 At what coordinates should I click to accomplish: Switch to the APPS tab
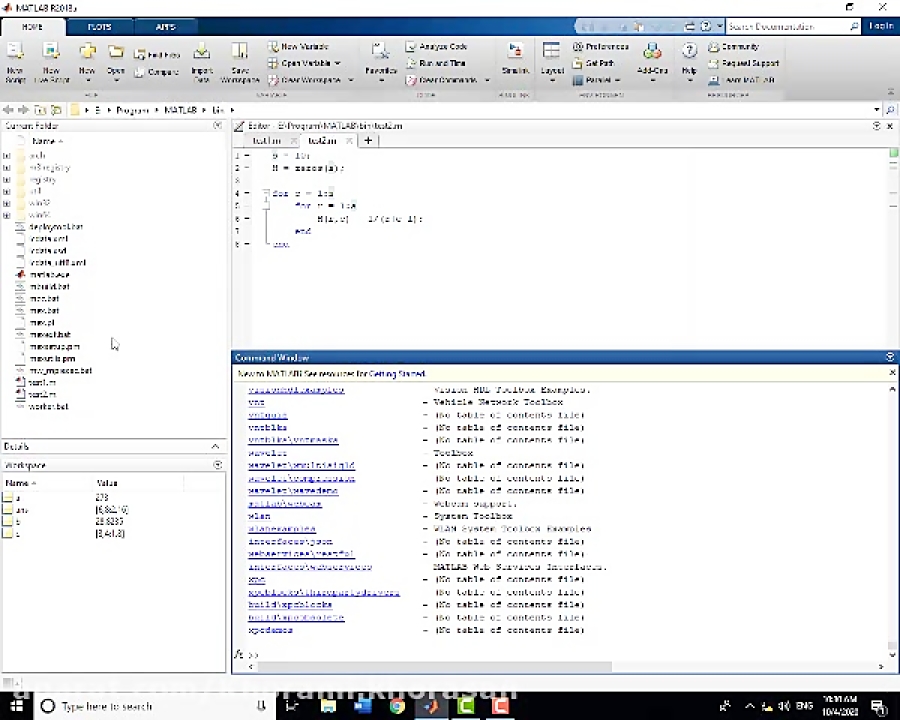(x=165, y=27)
